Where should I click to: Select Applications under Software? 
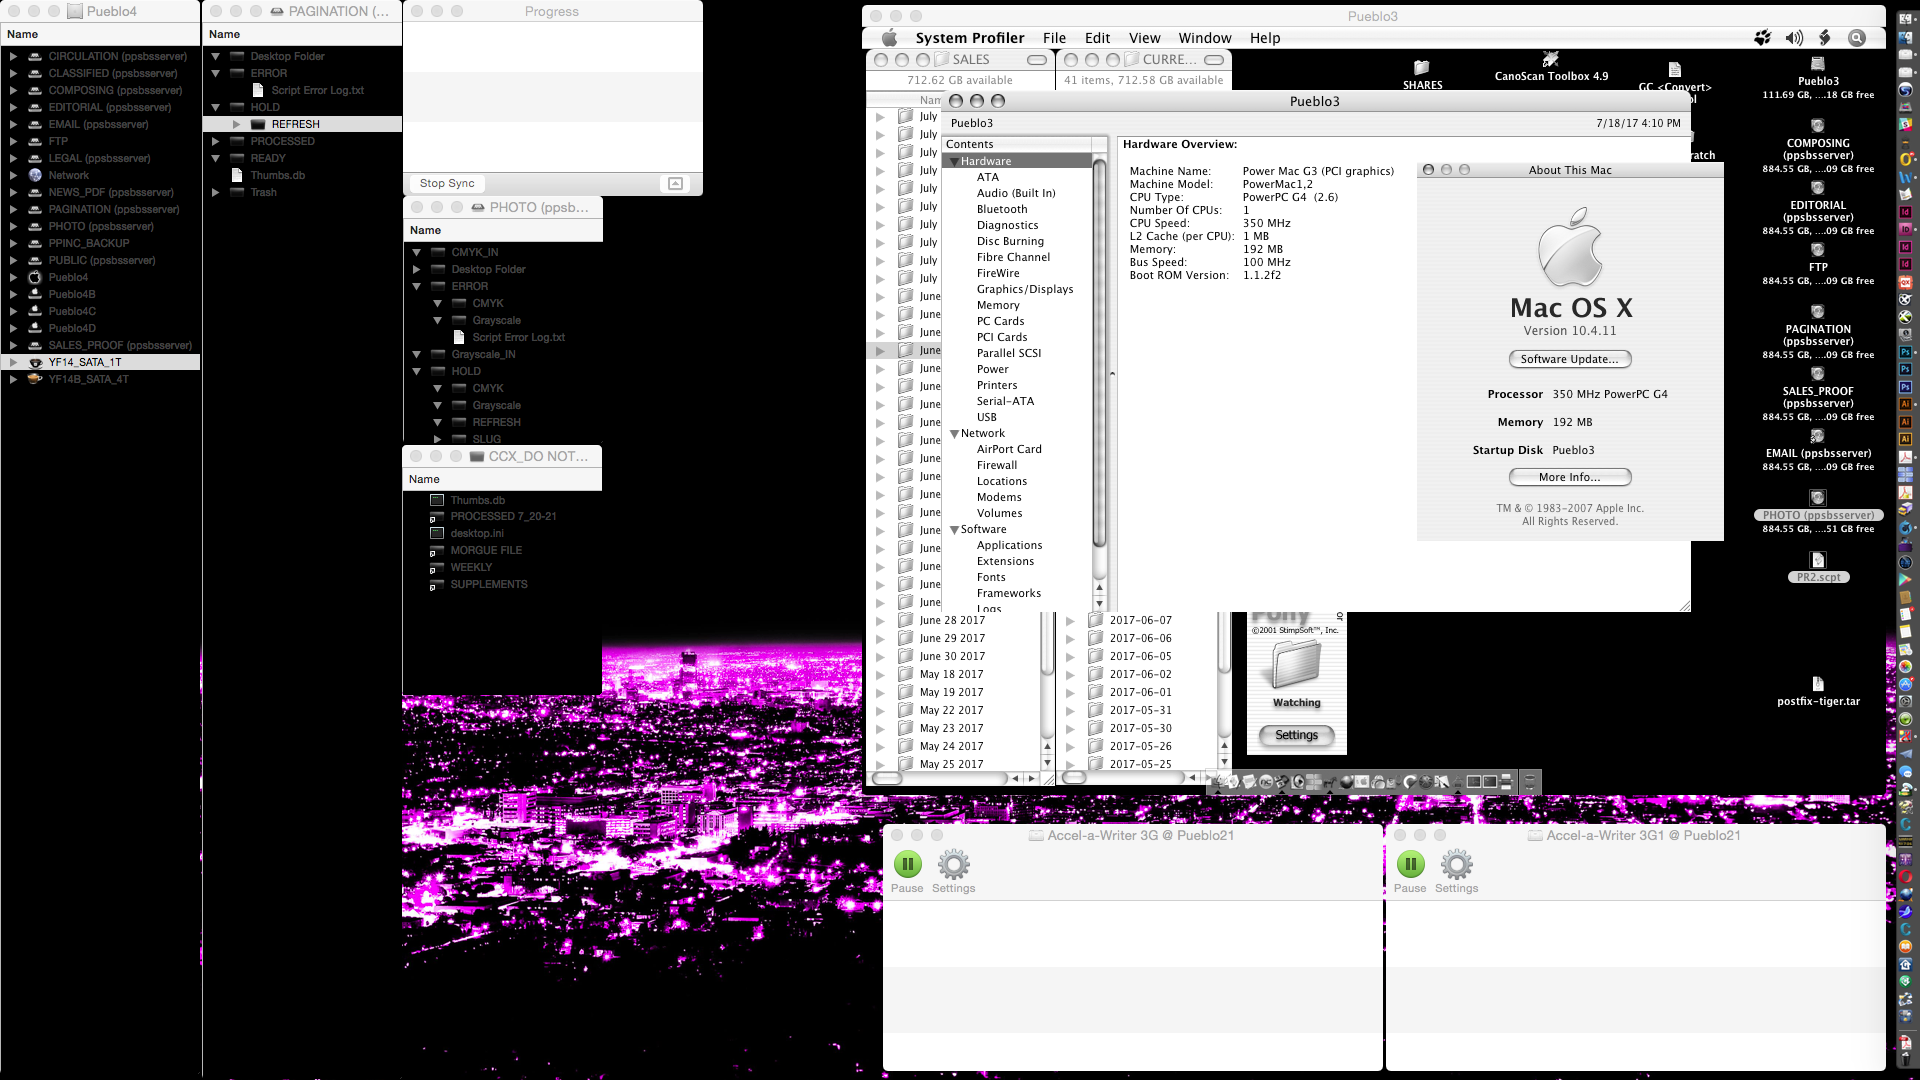click(1009, 545)
